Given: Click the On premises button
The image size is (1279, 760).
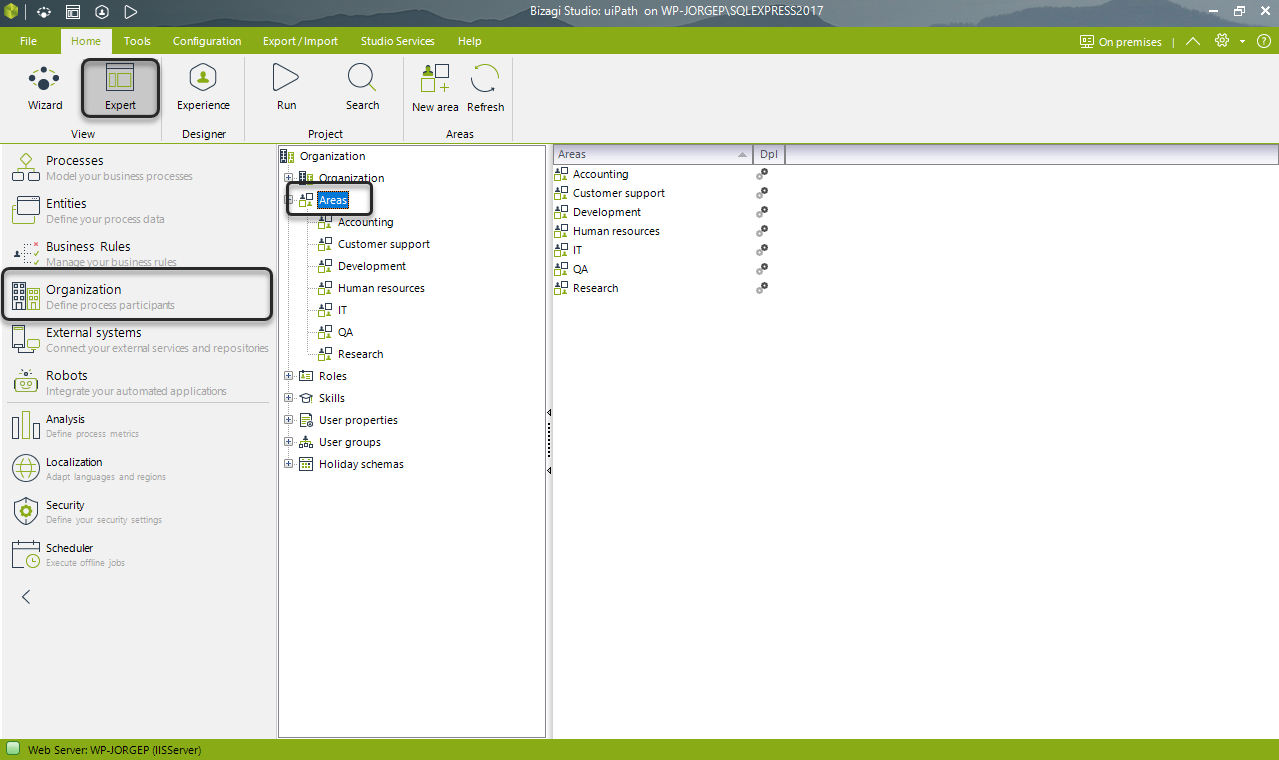Looking at the screenshot, I should (1121, 42).
